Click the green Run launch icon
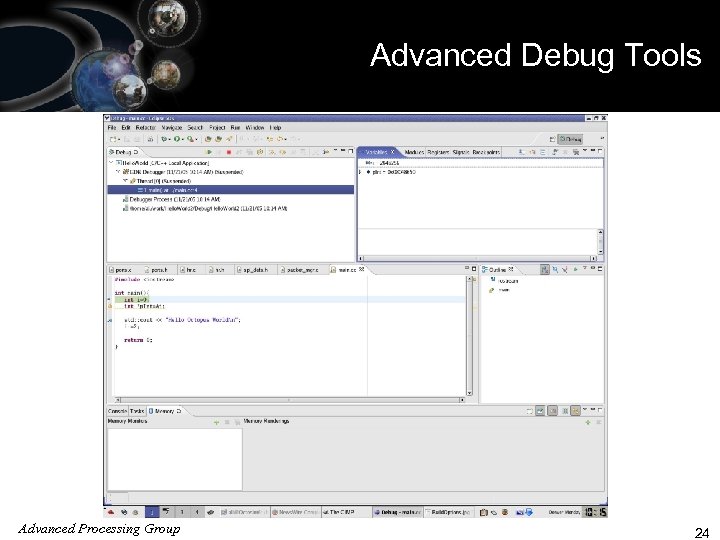The width and height of the screenshot is (720, 540). tap(176, 139)
